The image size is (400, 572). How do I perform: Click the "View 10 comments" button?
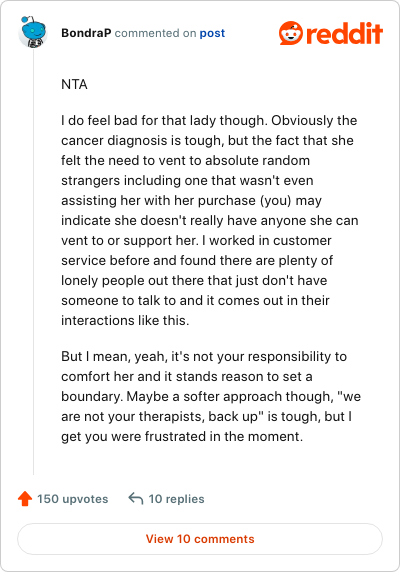point(200,539)
